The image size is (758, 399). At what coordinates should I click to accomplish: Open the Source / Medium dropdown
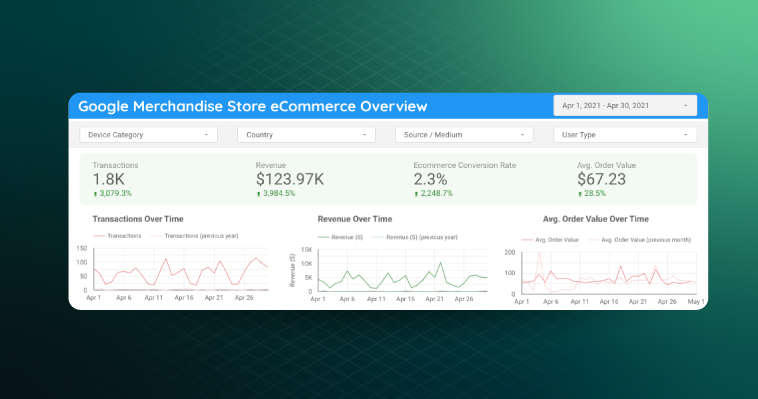tap(464, 134)
